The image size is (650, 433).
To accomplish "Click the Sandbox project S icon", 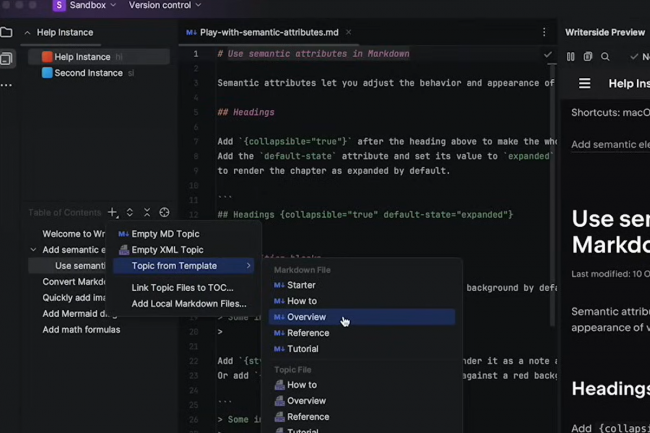I will tap(59, 5).
